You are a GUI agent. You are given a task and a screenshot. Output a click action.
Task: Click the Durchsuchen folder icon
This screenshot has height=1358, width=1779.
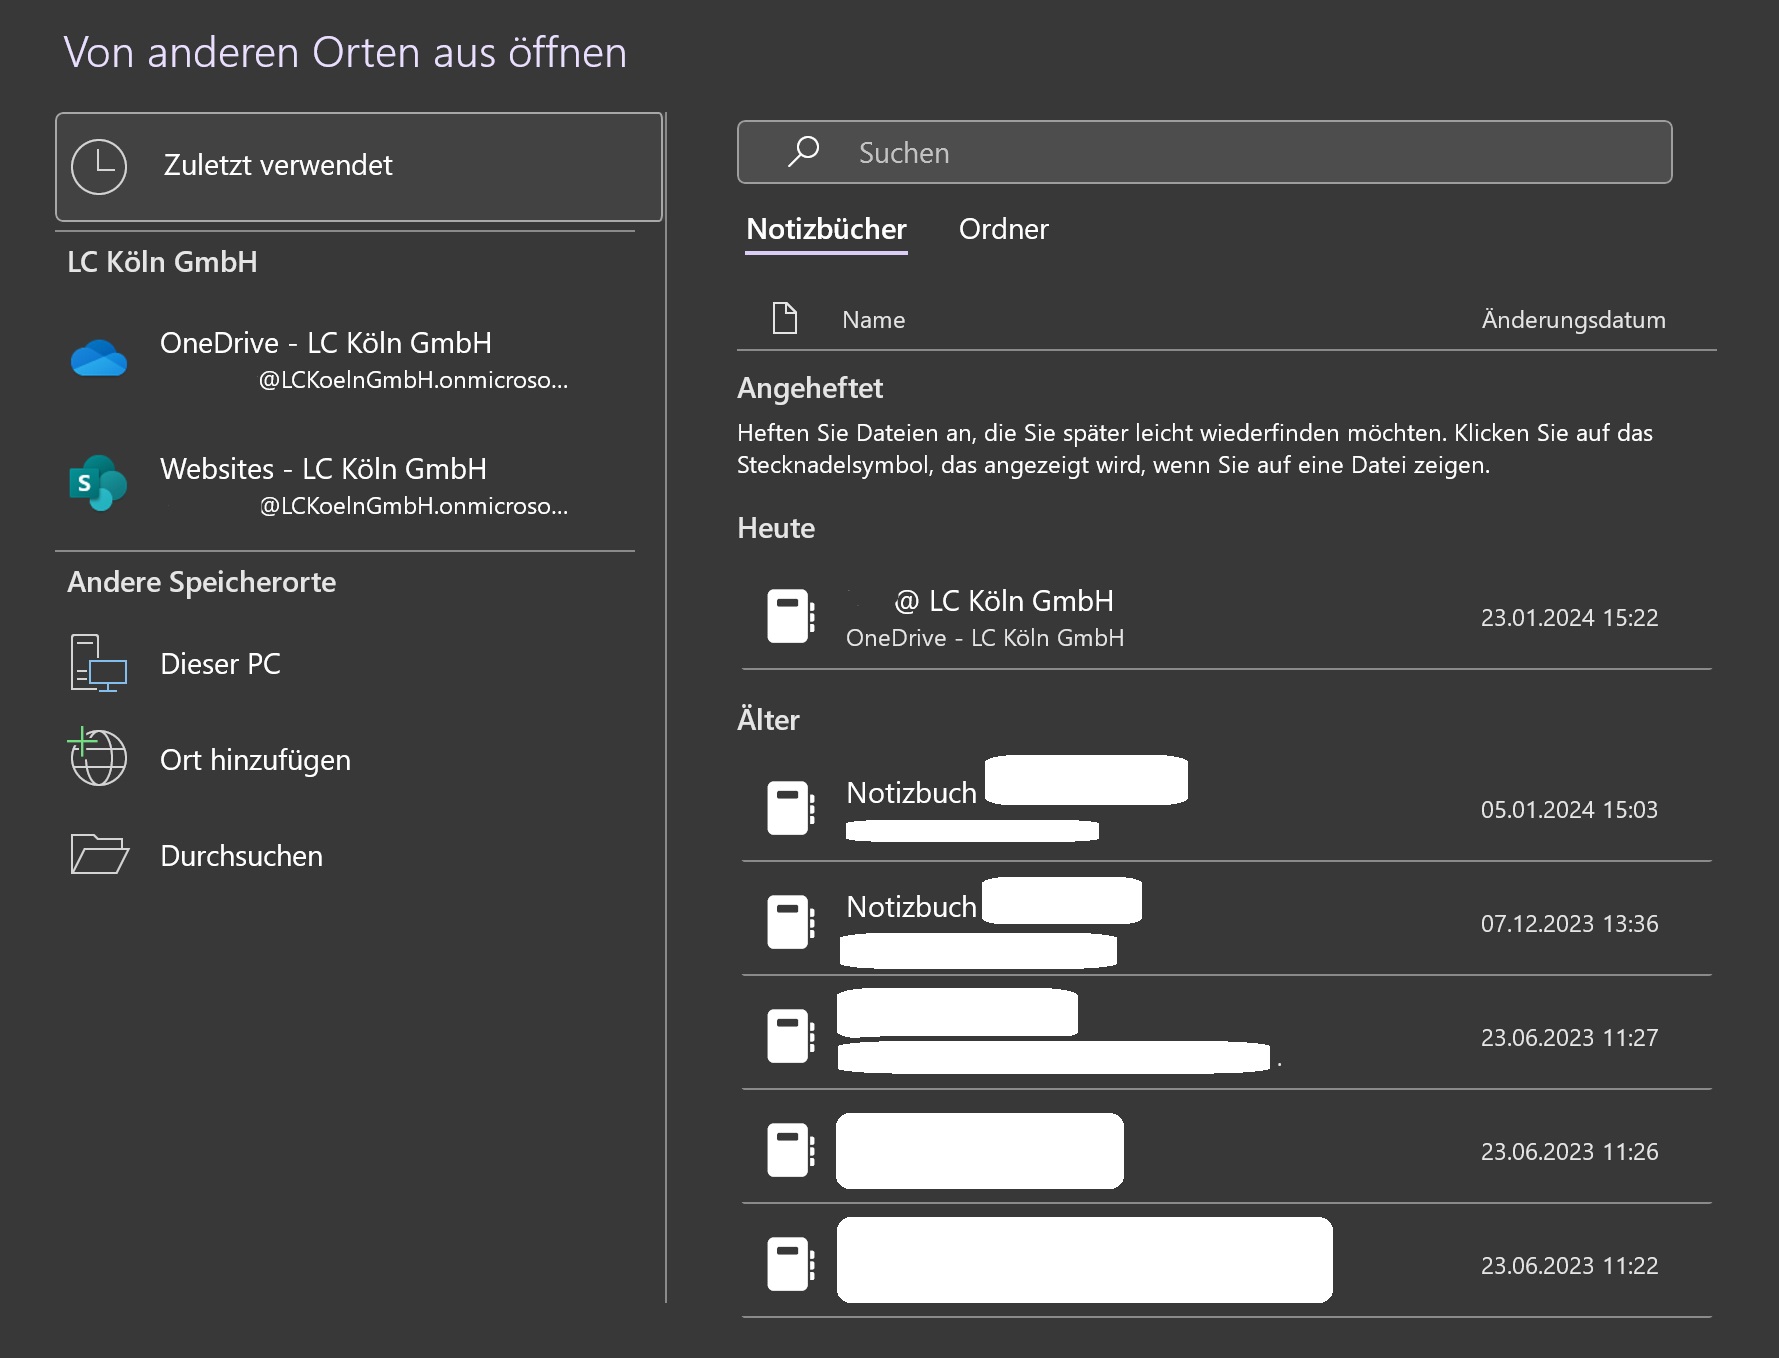tap(99, 855)
